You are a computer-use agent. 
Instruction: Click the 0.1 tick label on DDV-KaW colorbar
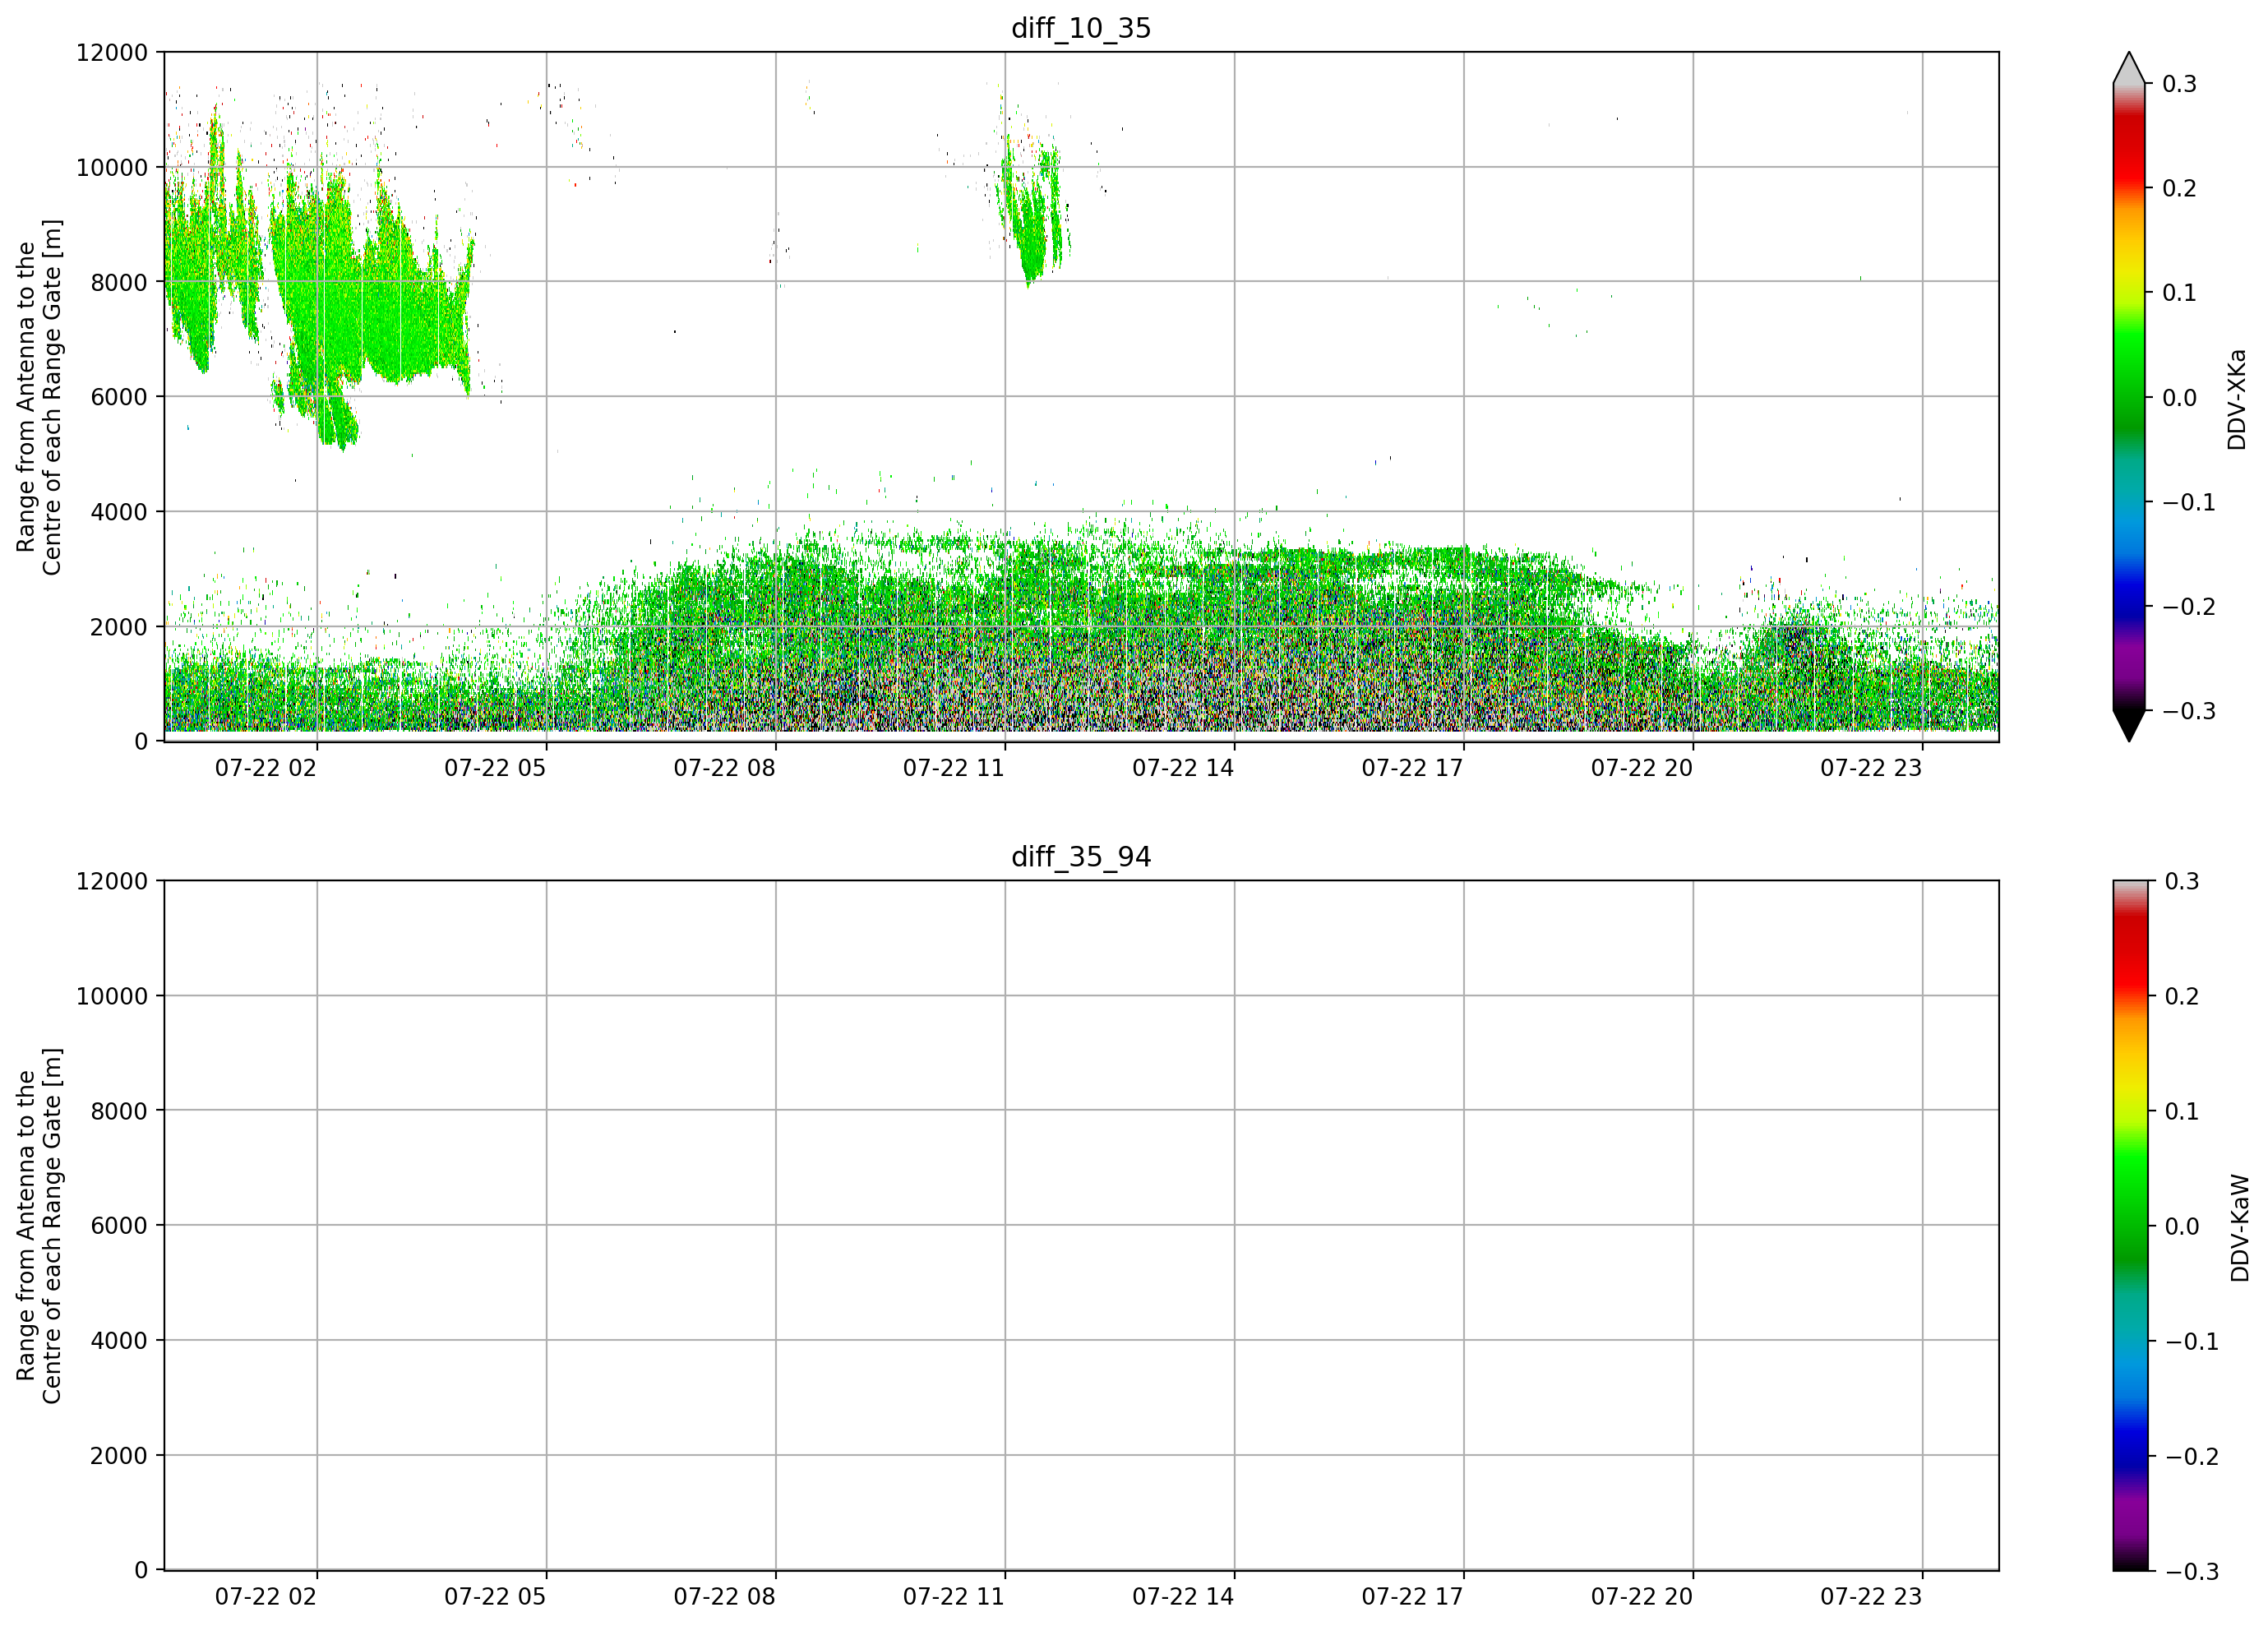[2182, 1111]
